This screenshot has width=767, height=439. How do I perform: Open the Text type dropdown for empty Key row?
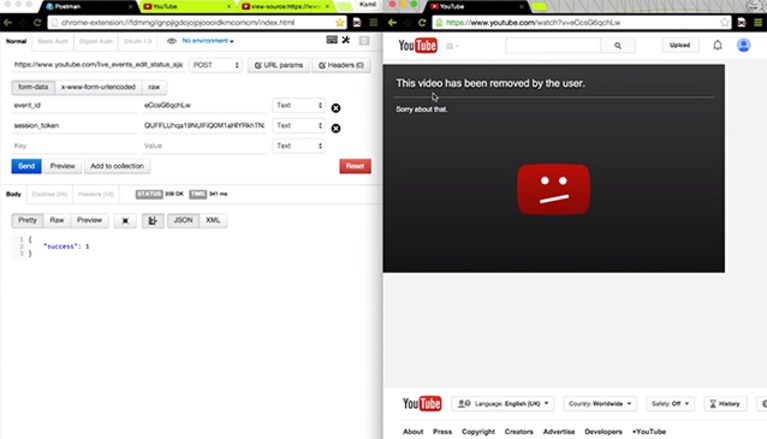(299, 146)
